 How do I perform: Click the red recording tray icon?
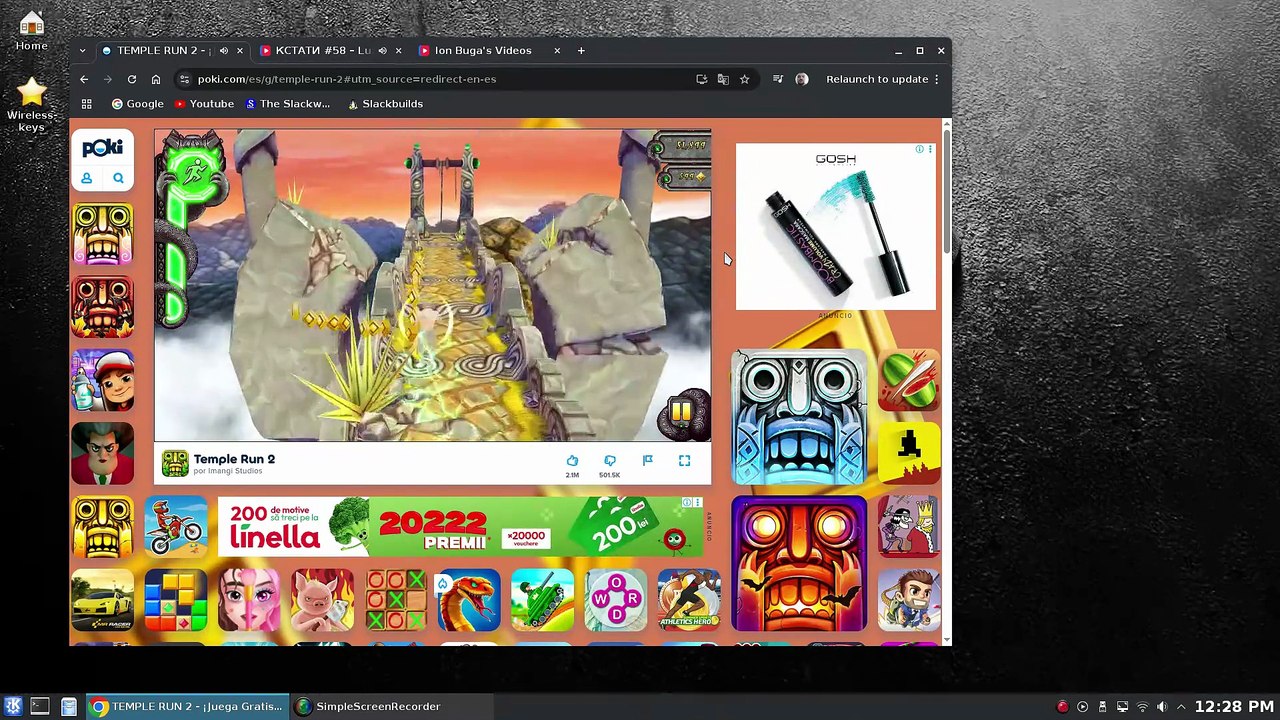(x=1062, y=707)
